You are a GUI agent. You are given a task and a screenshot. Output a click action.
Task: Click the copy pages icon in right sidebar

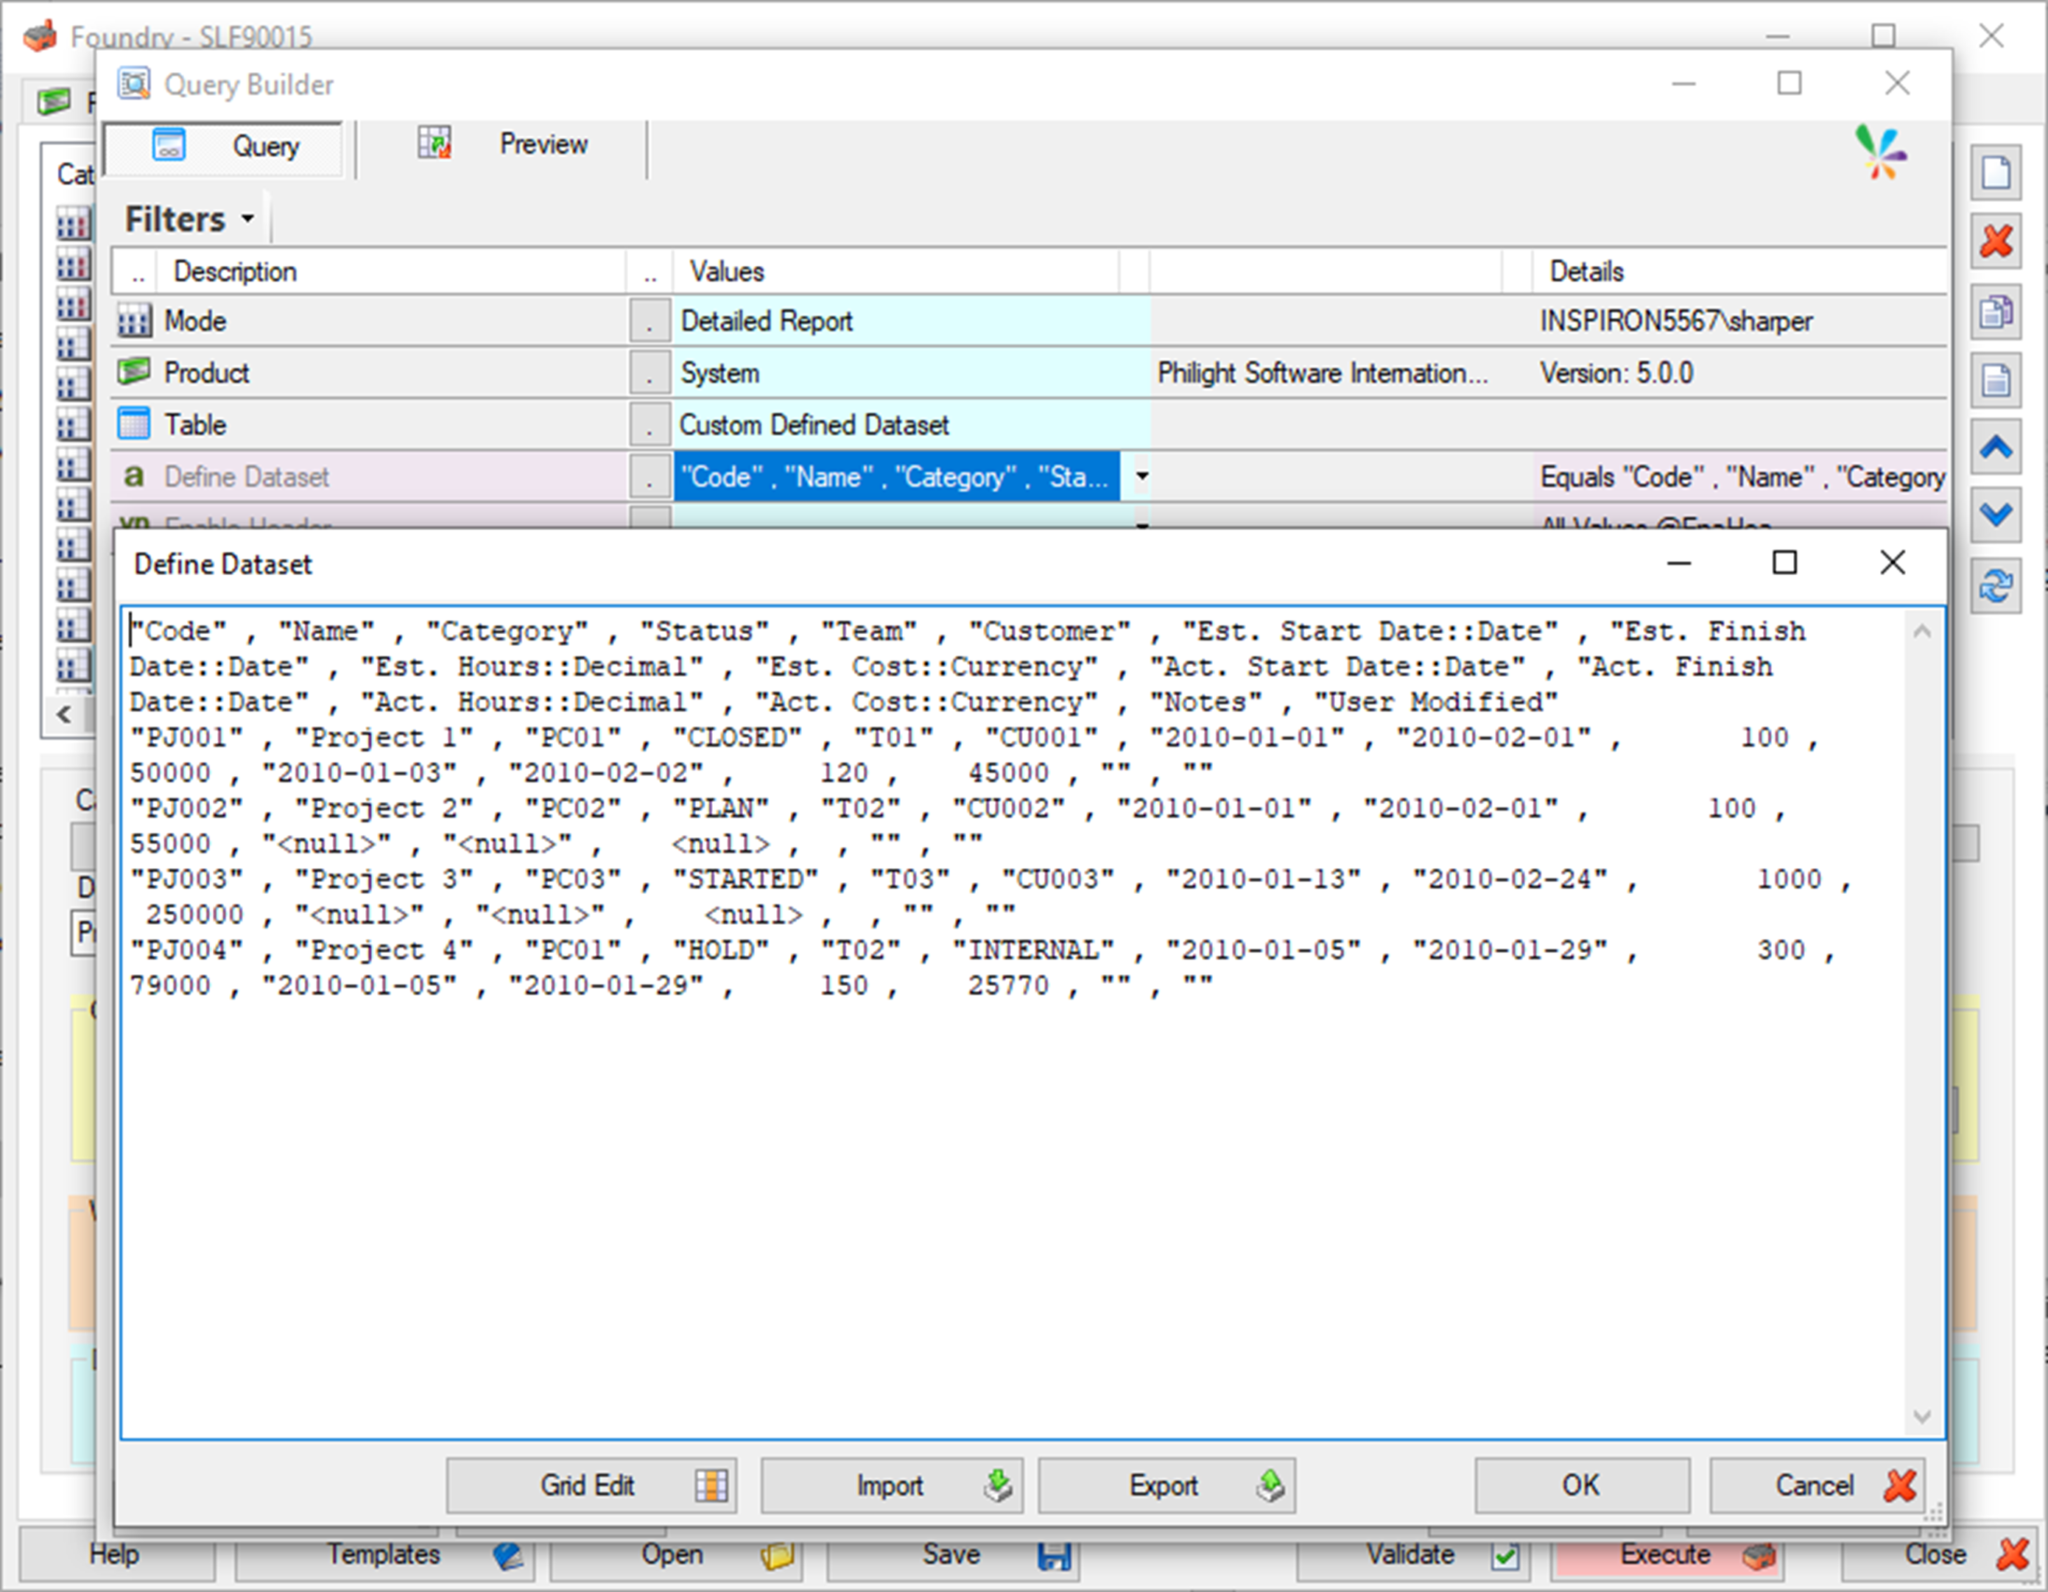pyautogui.click(x=1996, y=311)
